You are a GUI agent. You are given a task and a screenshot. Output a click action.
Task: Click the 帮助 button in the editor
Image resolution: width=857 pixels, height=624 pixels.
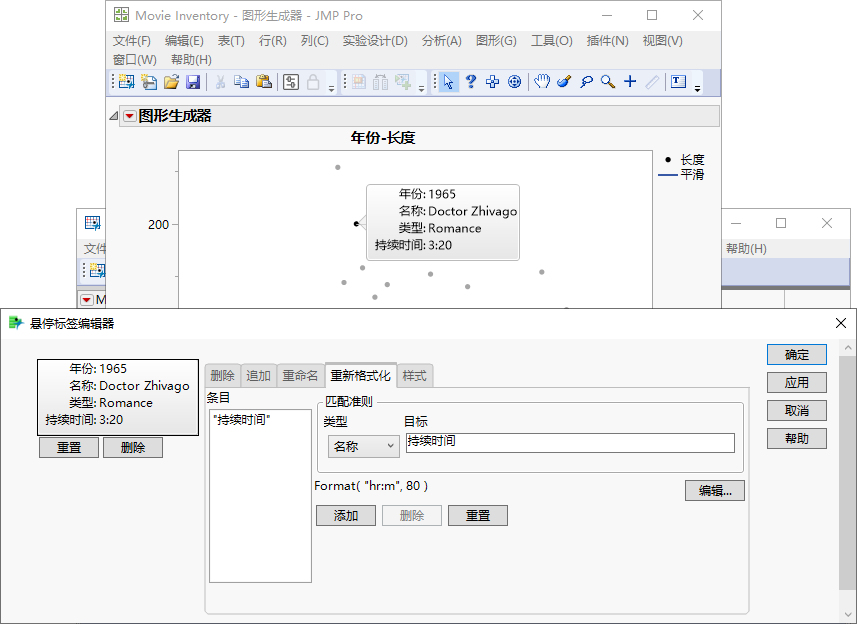coord(796,438)
